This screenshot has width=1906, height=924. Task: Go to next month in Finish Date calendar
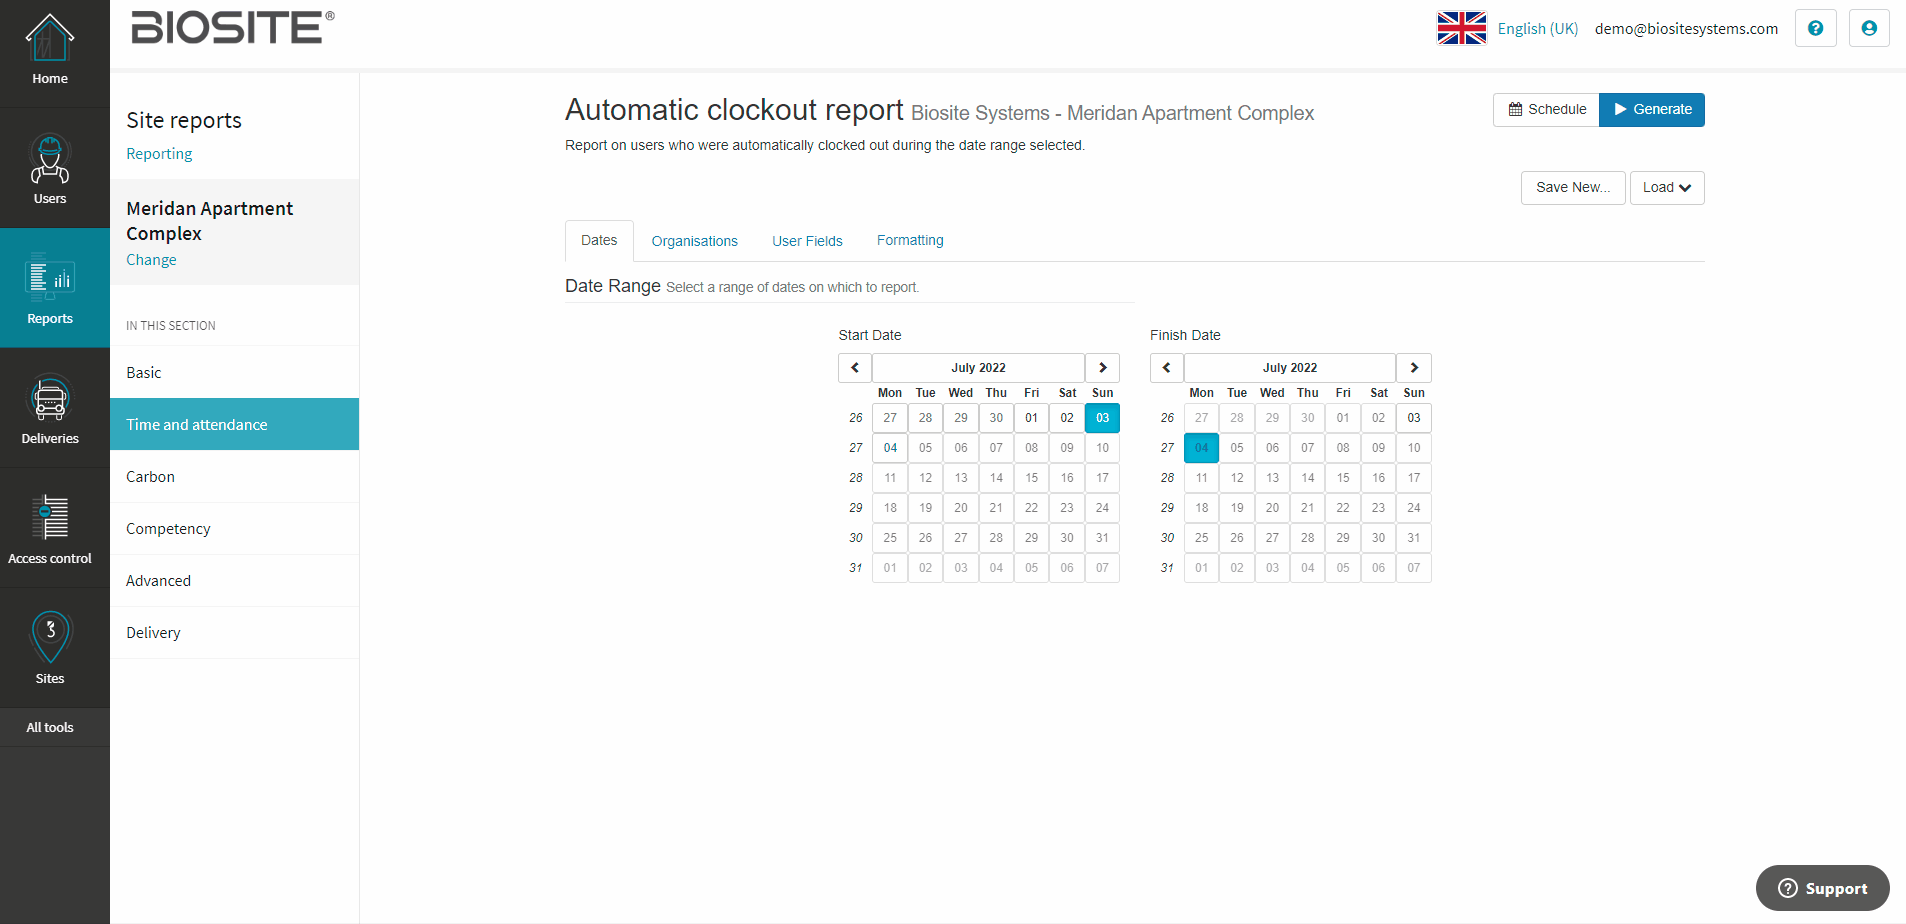1414,368
